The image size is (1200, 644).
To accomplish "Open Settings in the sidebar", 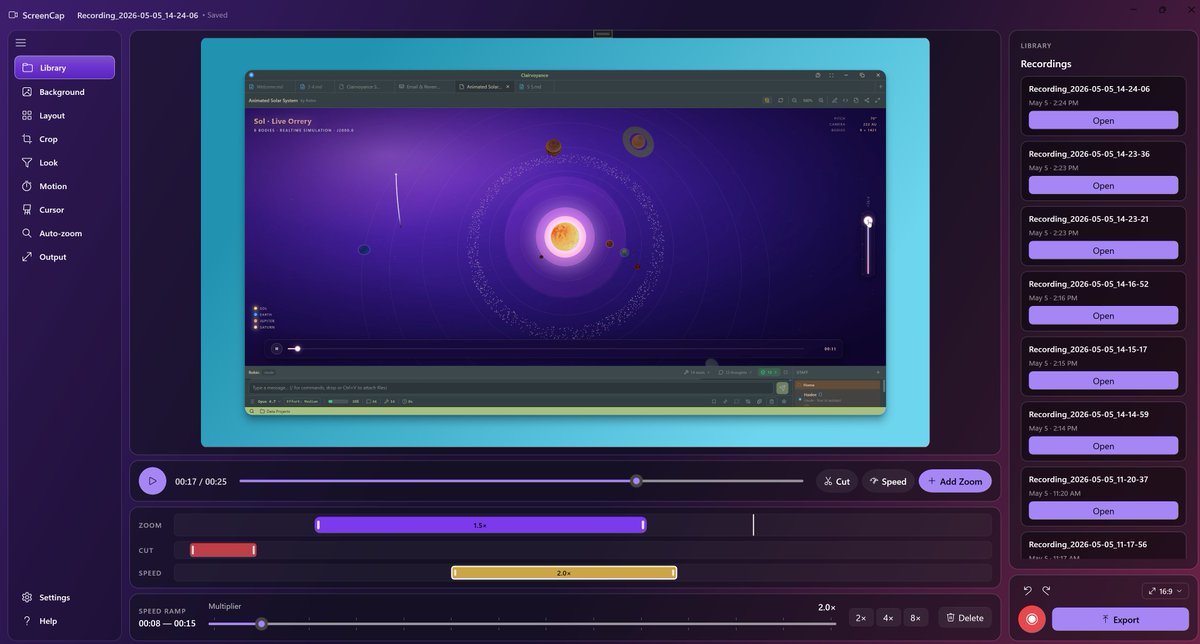I will coord(64,597).
